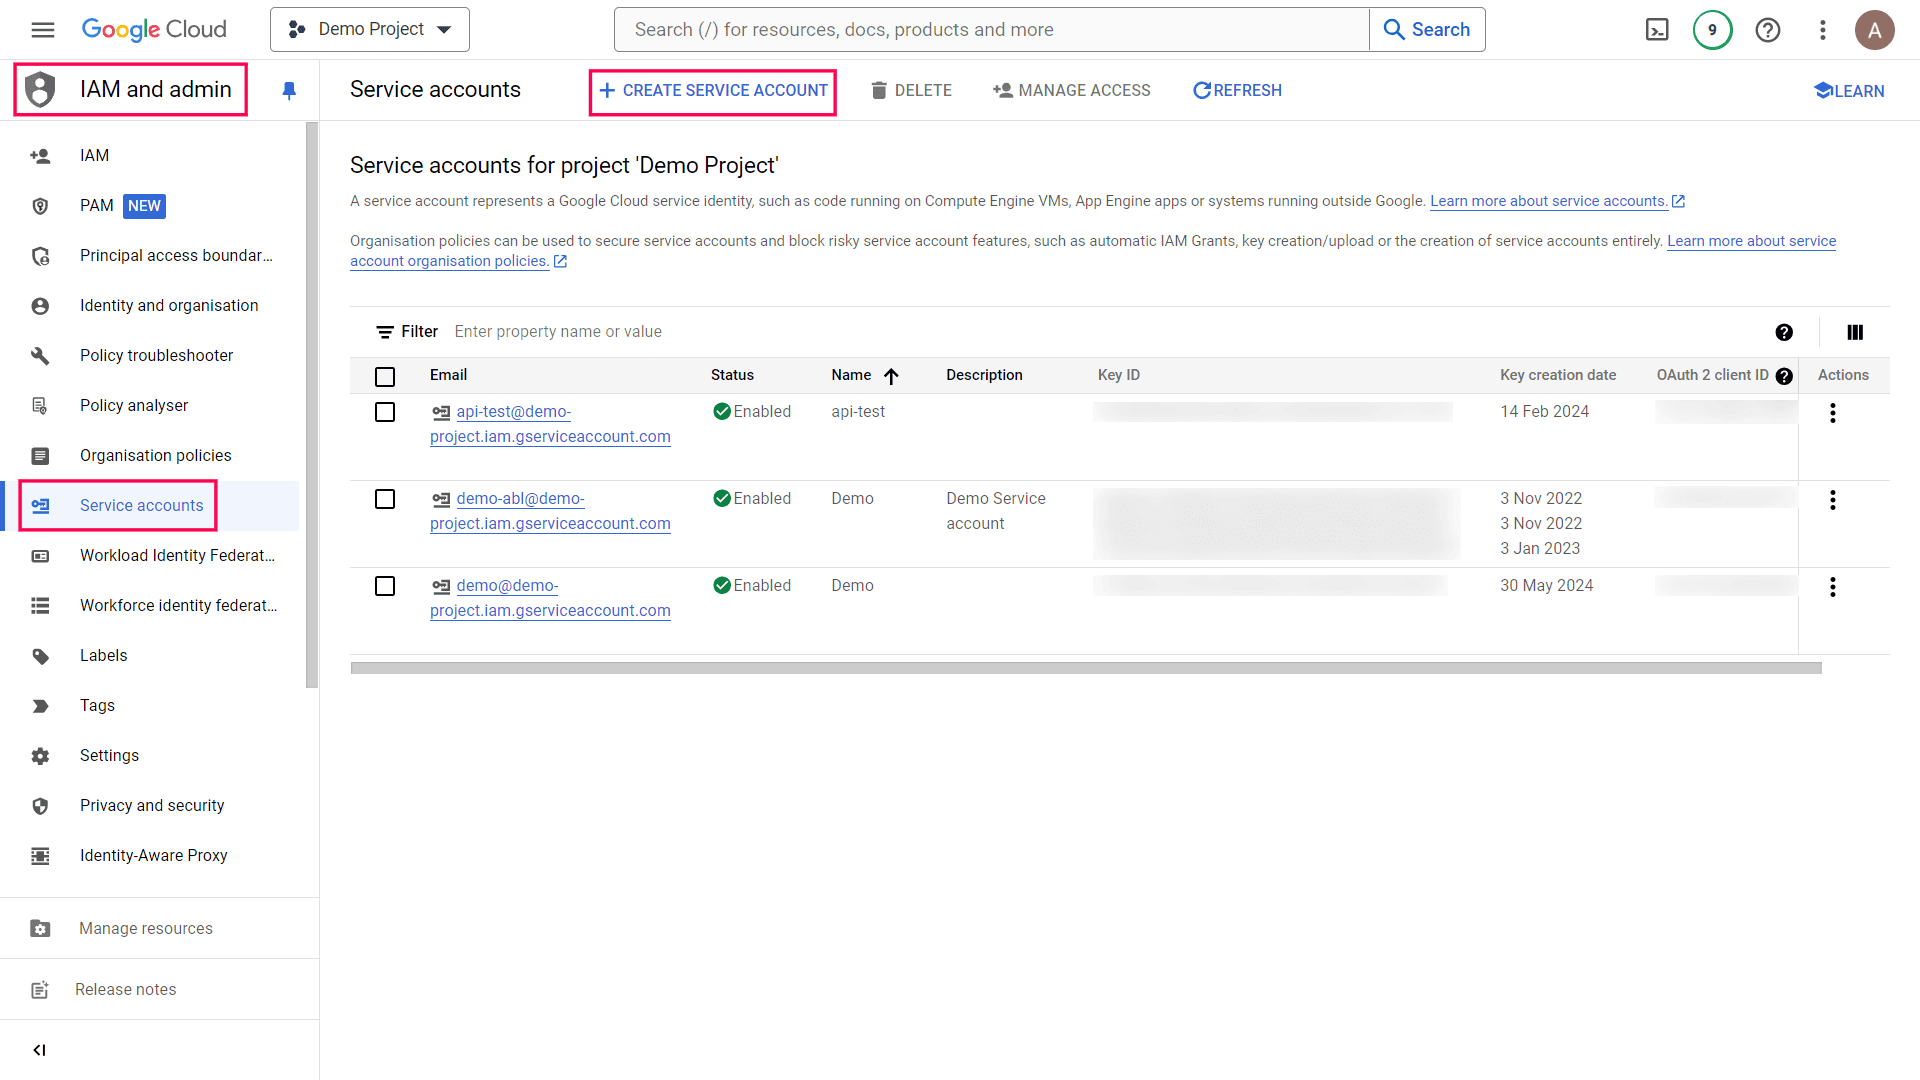The height and width of the screenshot is (1080, 1920).
Task: Click CREATE SERVICE ACCOUNT button
Action: pos(712,90)
